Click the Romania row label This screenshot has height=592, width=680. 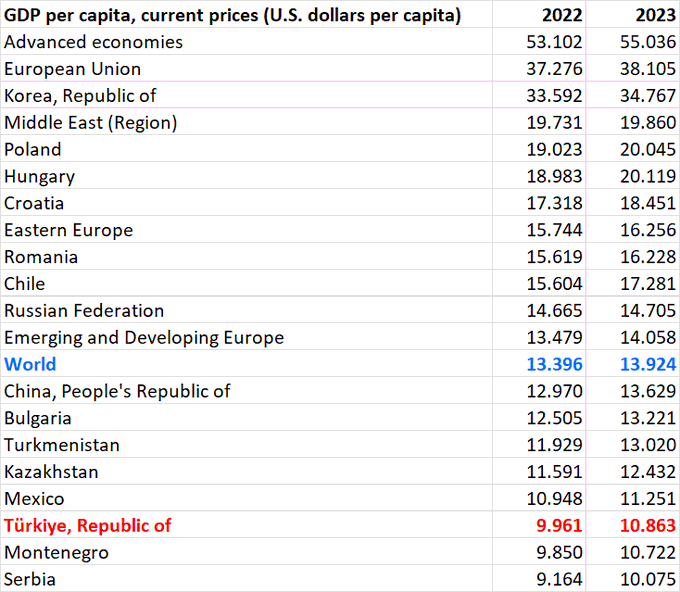[x=41, y=257]
